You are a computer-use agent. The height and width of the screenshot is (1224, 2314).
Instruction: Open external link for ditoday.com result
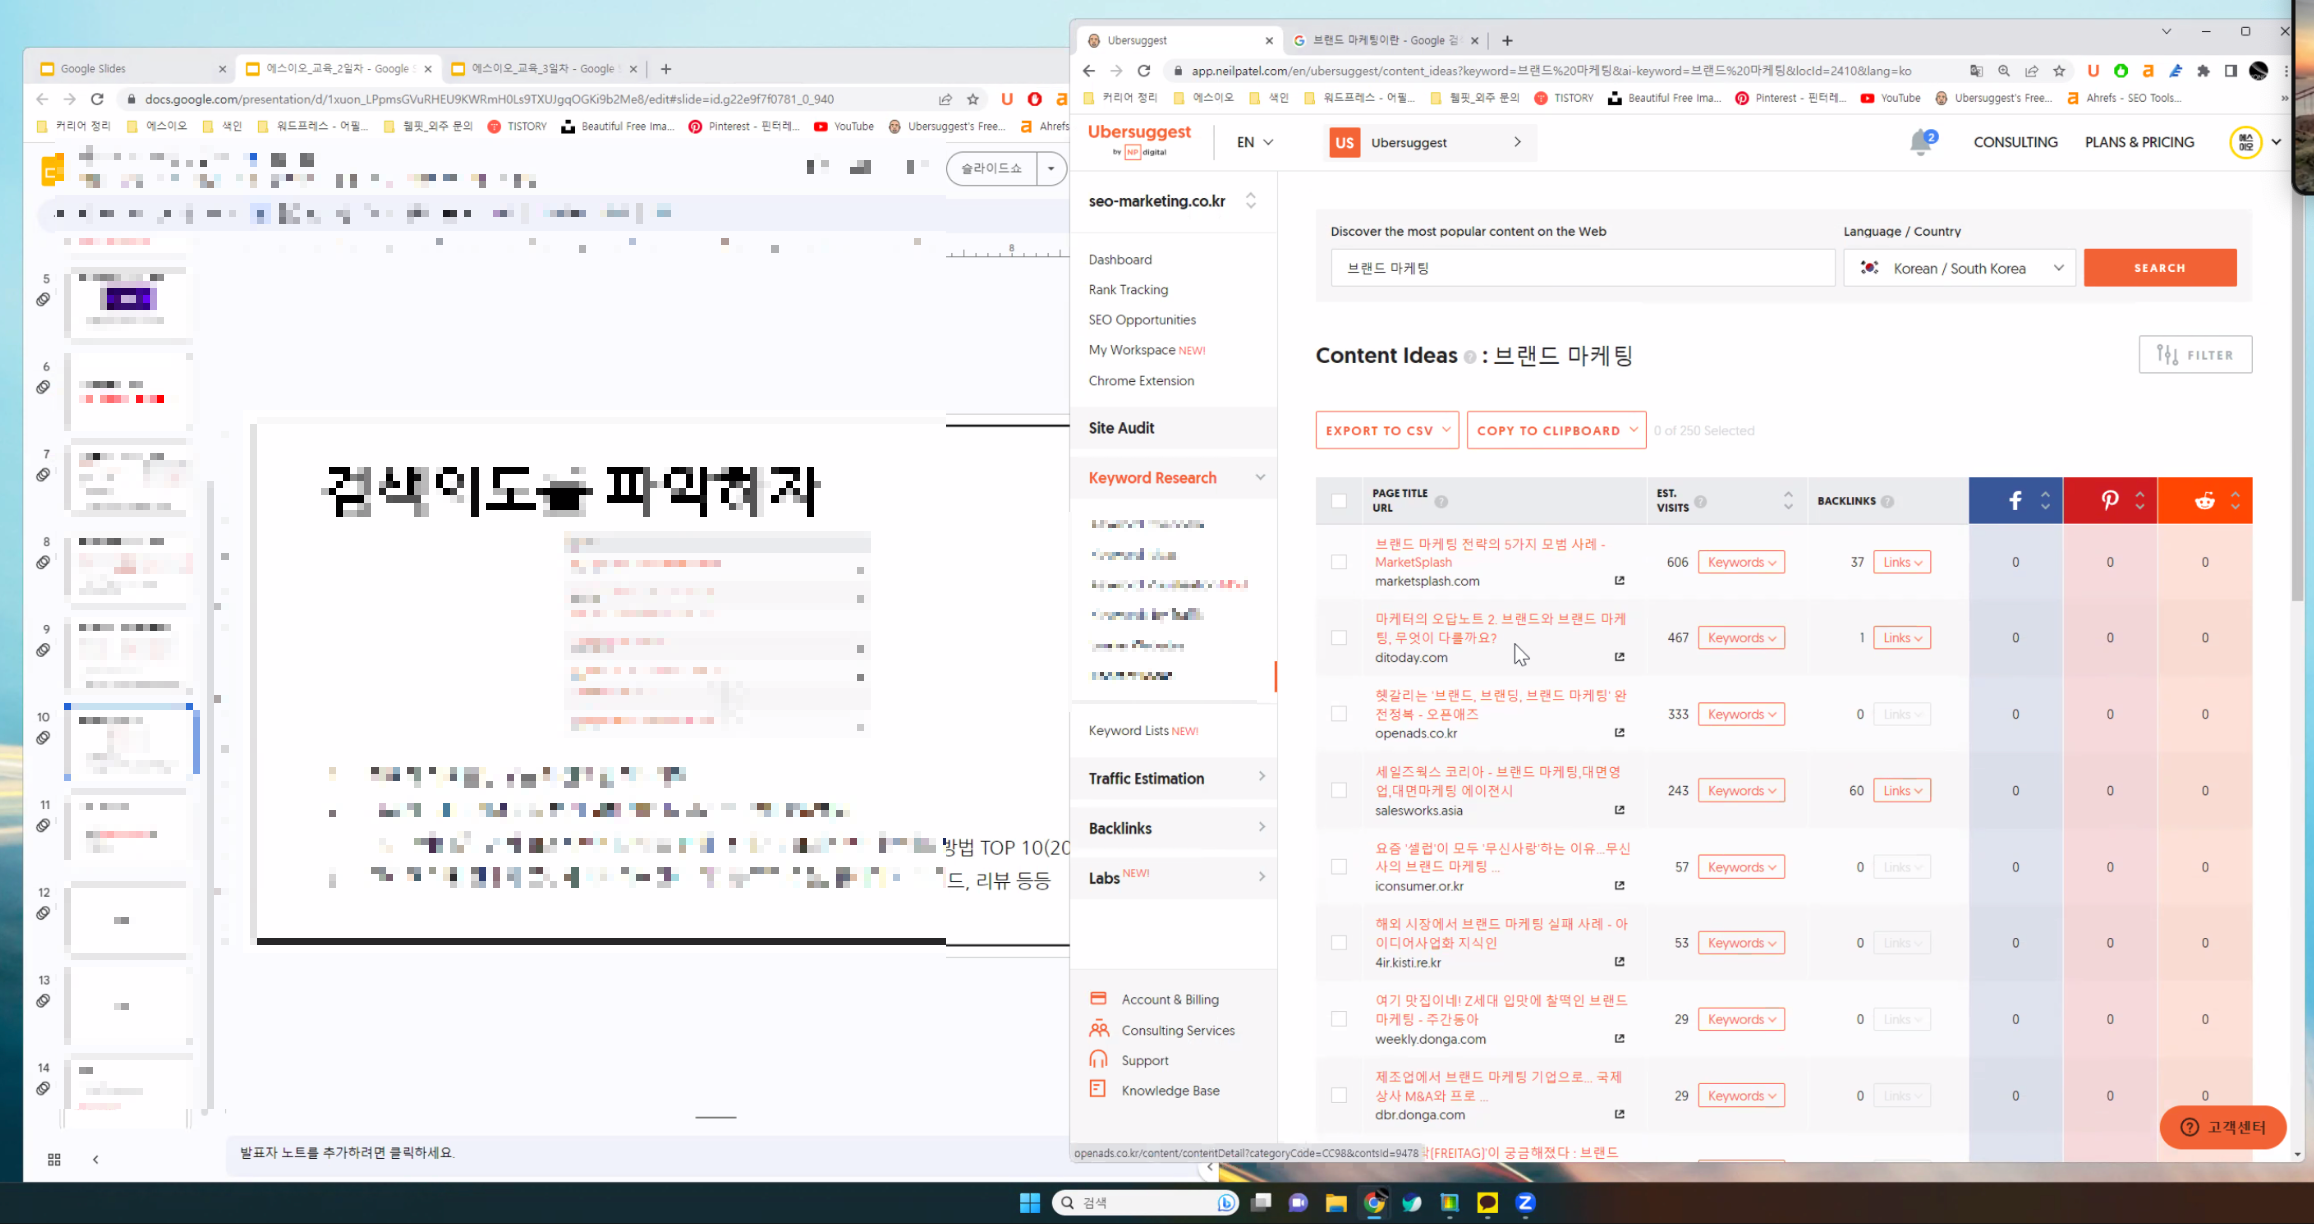click(1619, 657)
